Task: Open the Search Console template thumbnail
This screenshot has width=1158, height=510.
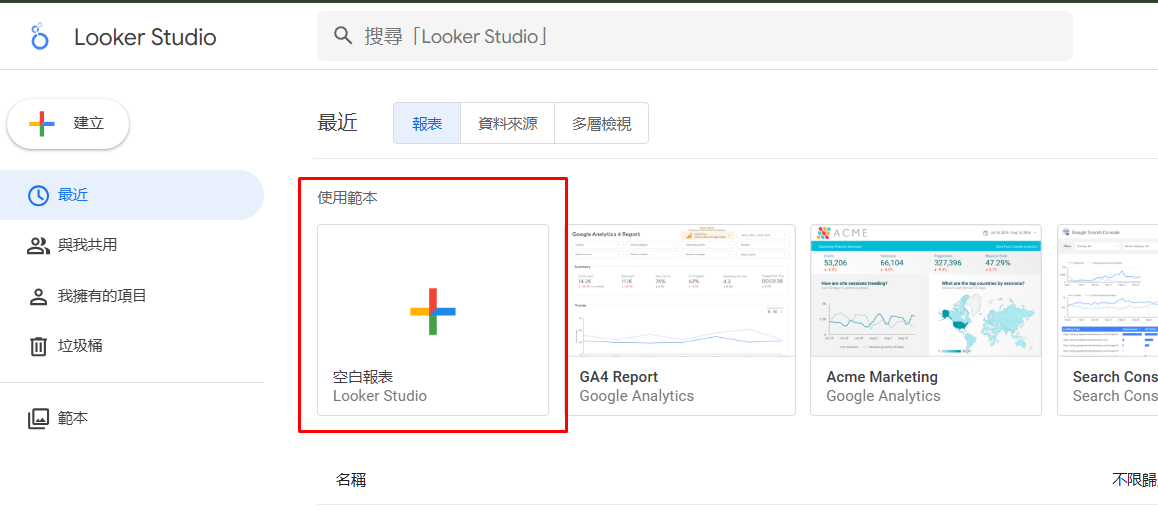Action: tap(1107, 291)
